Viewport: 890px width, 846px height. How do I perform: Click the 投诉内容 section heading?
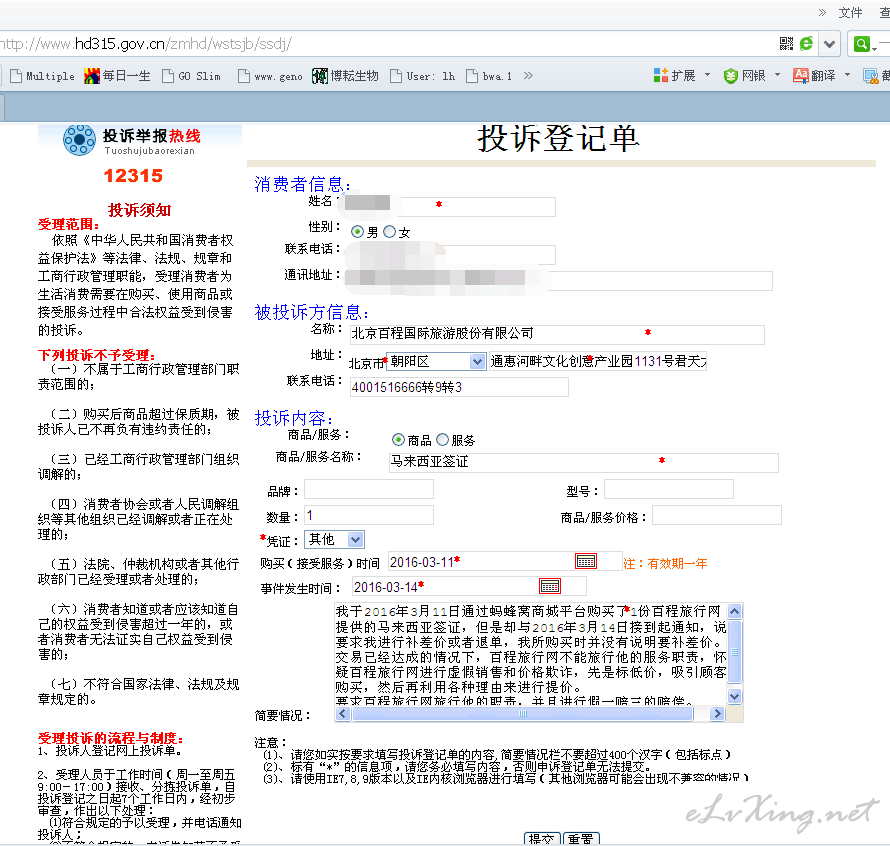coord(293,418)
